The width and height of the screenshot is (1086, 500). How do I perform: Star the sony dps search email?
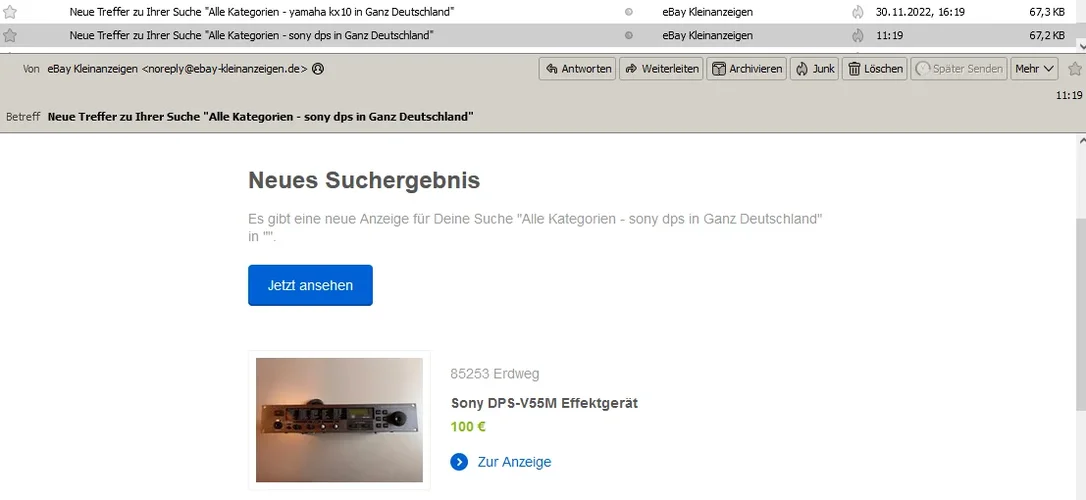(x=10, y=35)
